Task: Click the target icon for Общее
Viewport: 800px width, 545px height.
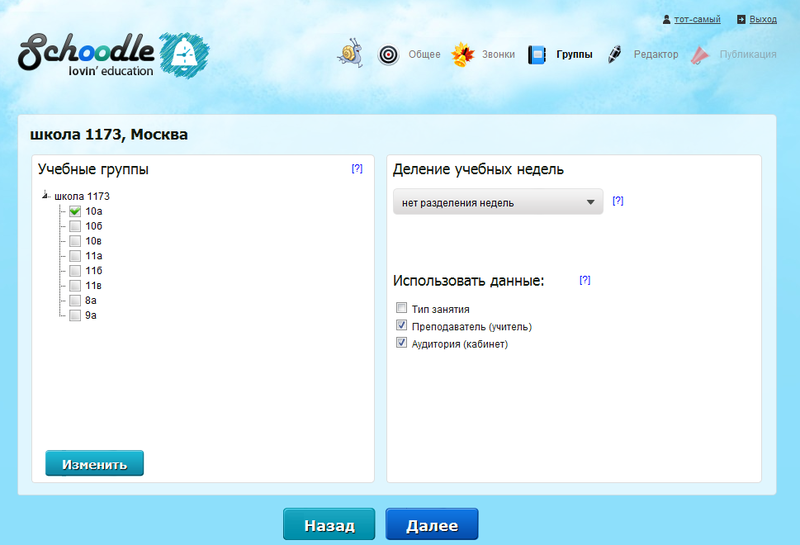Action: point(388,55)
